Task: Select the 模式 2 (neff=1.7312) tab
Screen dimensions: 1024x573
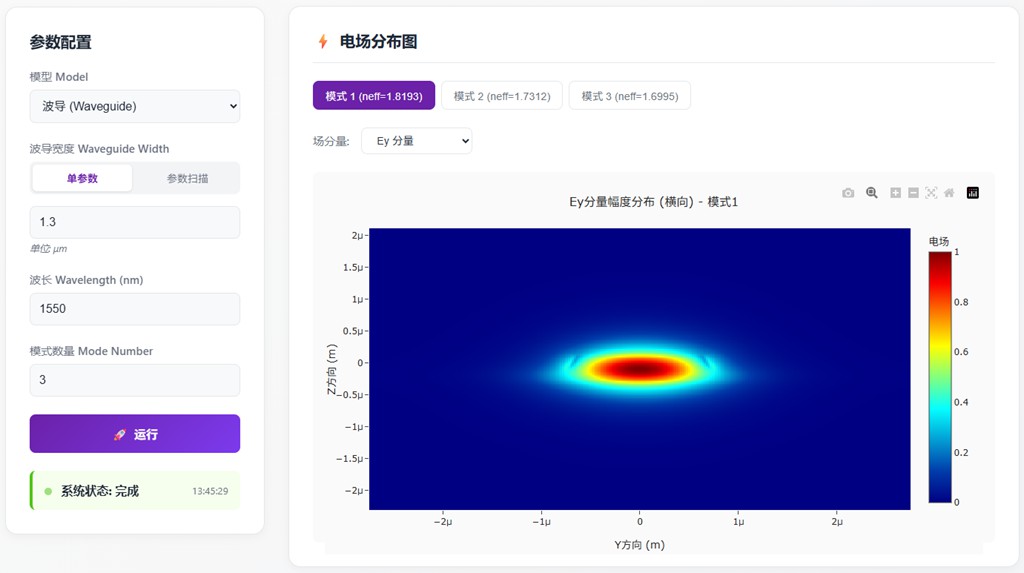Action: [502, 96]
